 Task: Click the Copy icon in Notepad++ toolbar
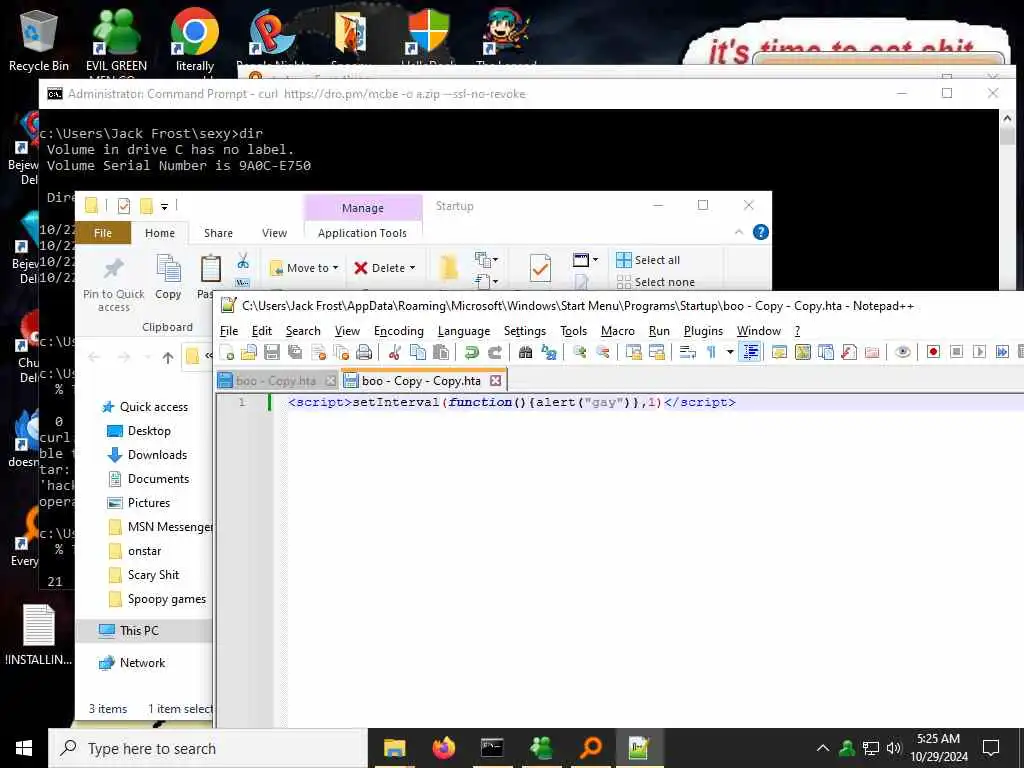pyautogui.click(x=417, y=353)
